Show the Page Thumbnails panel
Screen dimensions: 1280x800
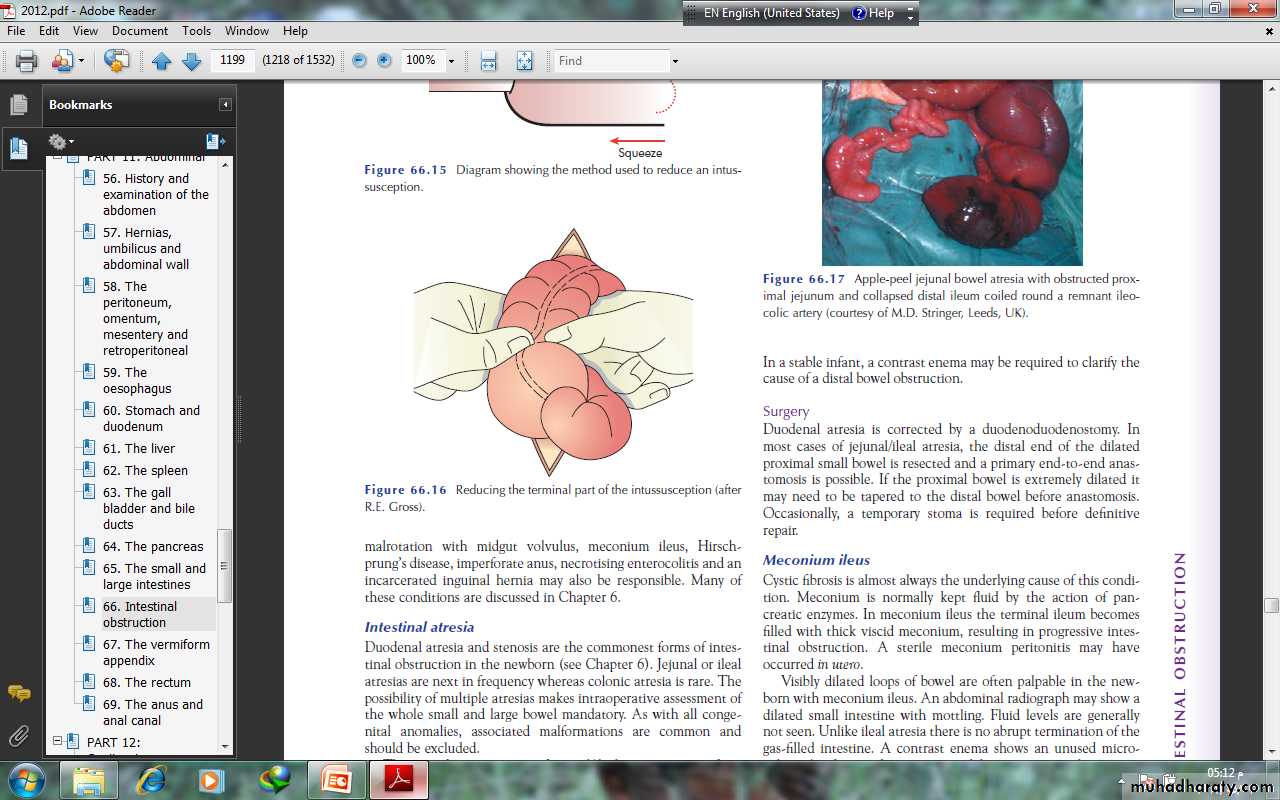point(18,104)
